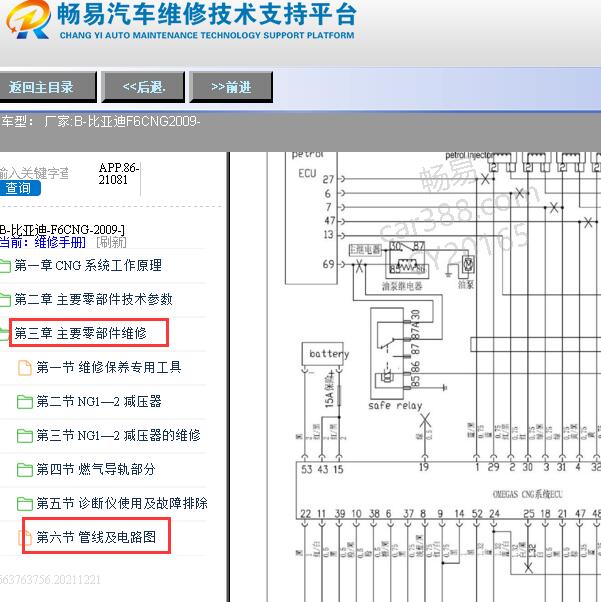The image size is (601, 602).
Task: Click the 刷新 refresh link
Action: point(111,242)
